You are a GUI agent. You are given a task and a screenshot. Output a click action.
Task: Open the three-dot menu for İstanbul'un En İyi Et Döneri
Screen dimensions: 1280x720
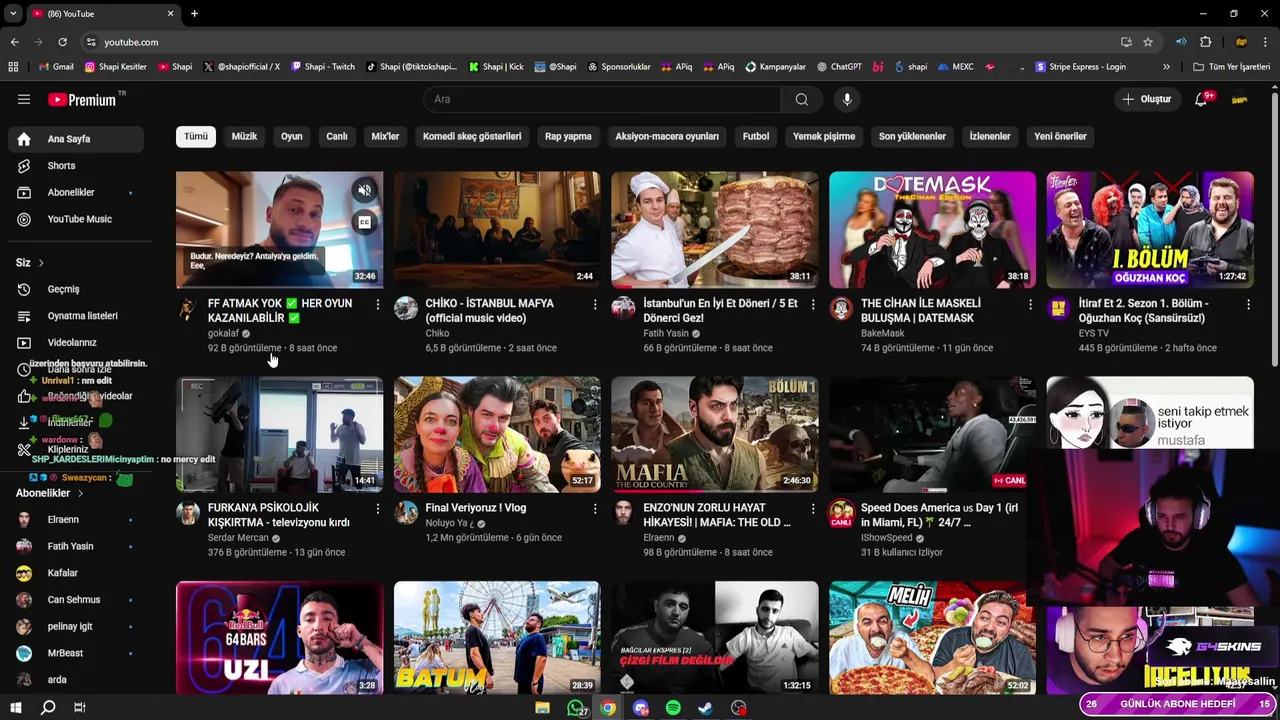tap(812, 304)
